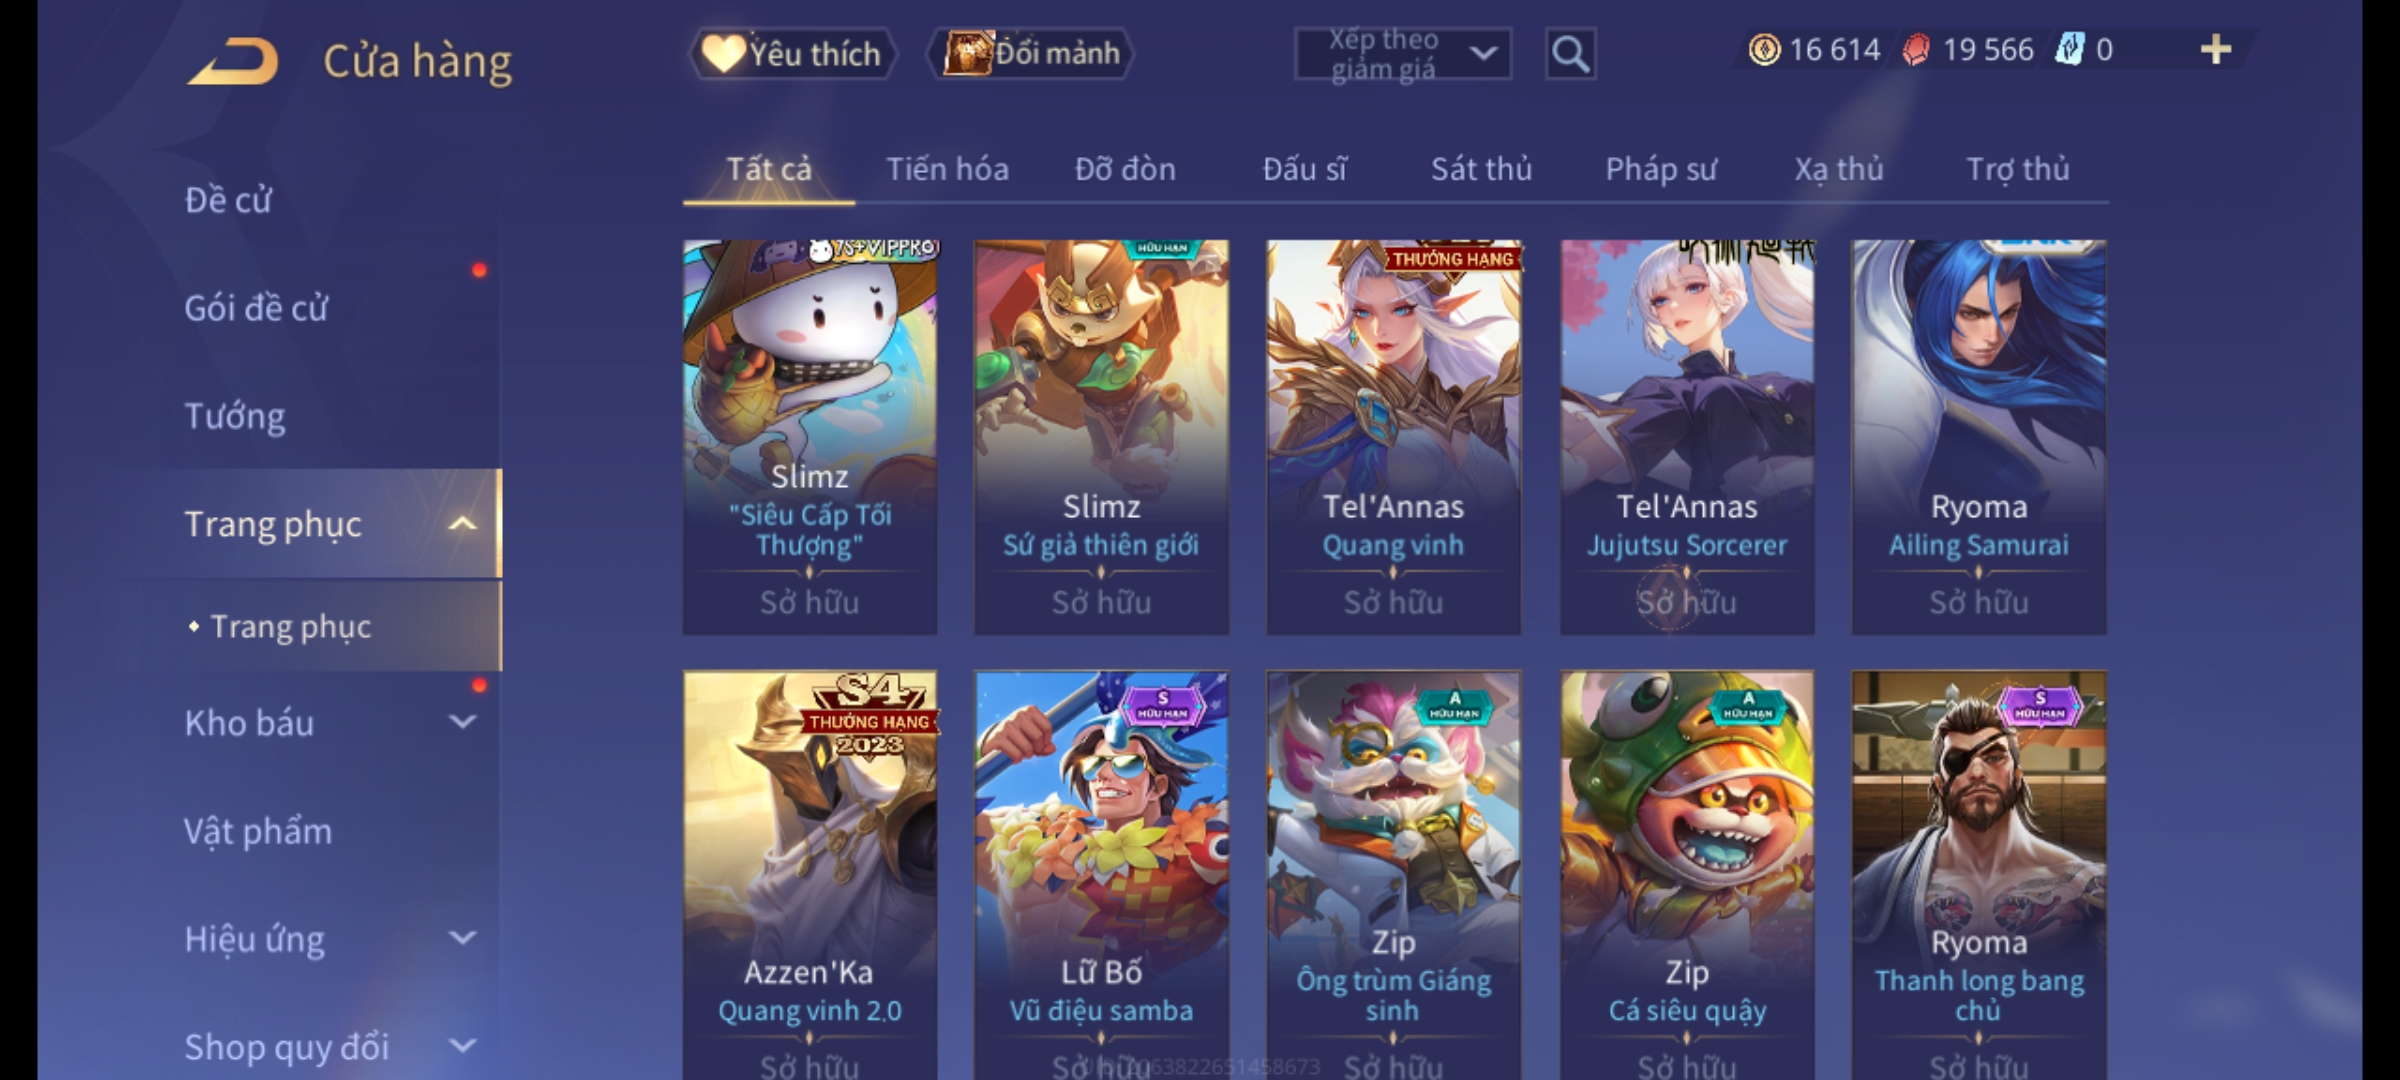Viewport: 2400px width, 1080px height.
Task: Expand the Hiệu ứng sidebar section
Action: click(463, 938)
